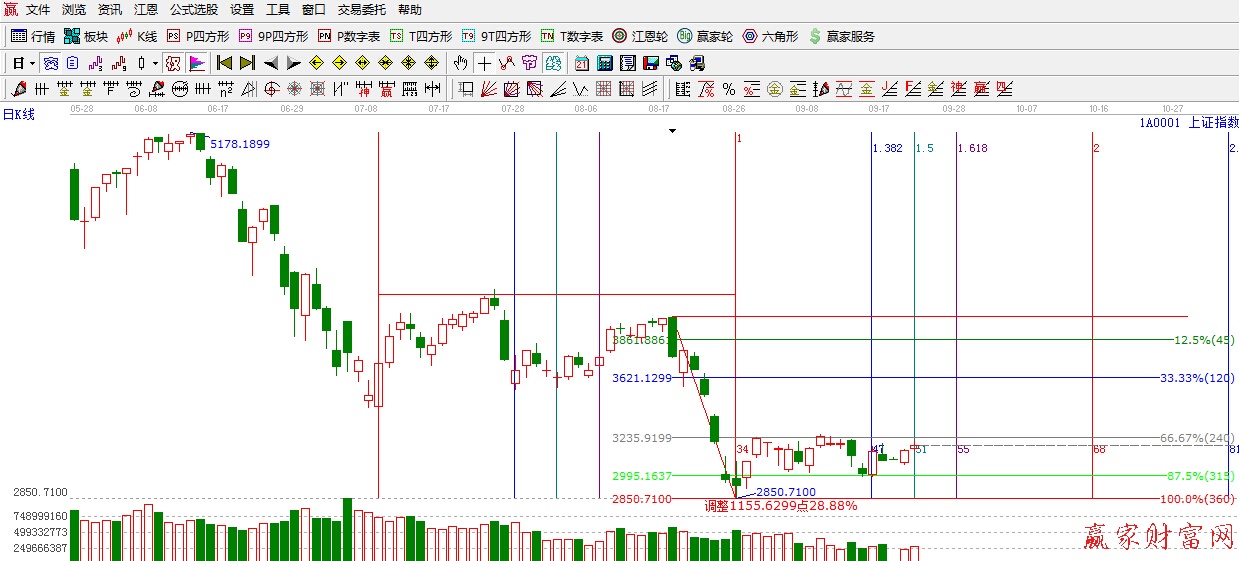Click the percent (%) drawing tool
This screenshot has width=1239, height=561.
click(729, 89)
